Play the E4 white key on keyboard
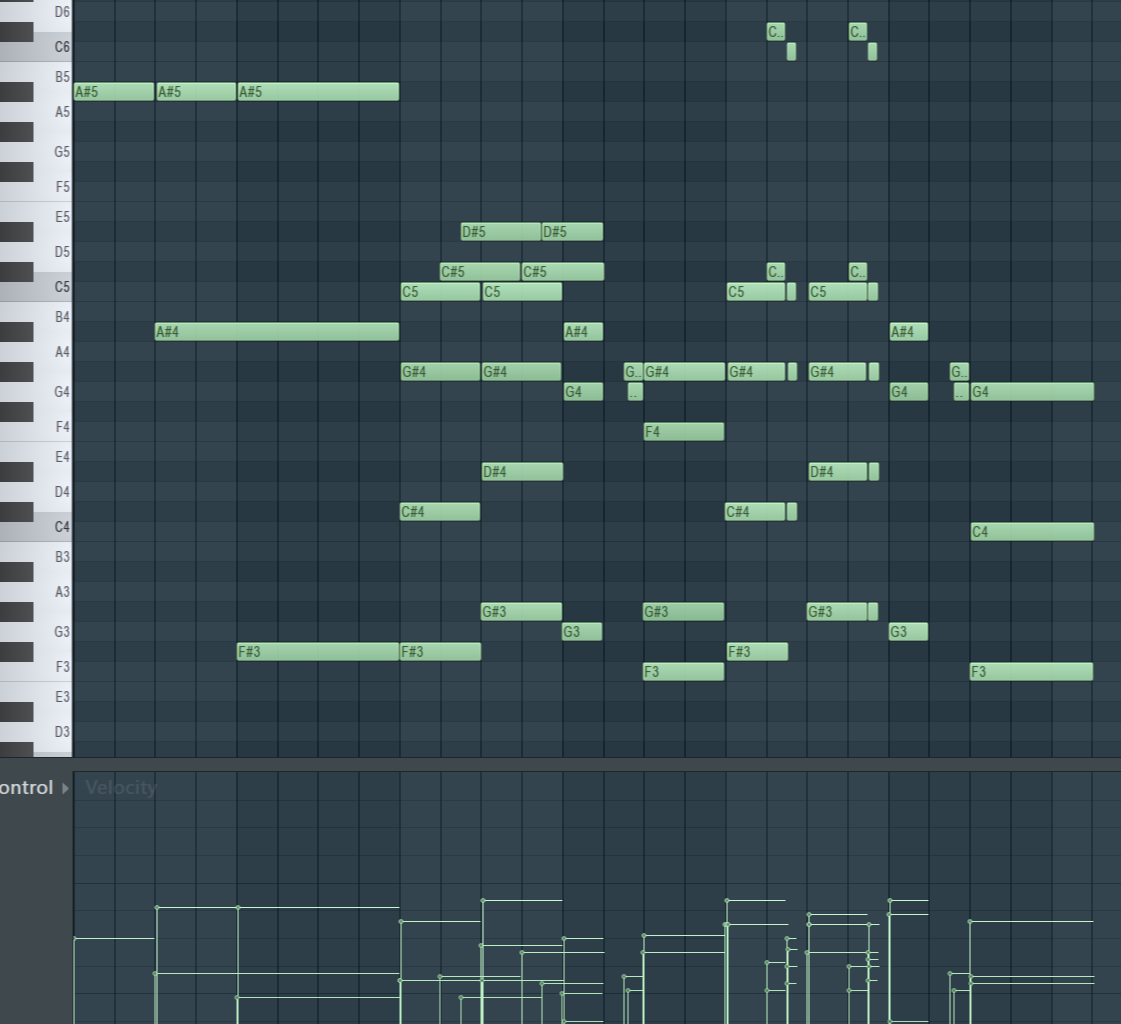 click(53, 457)
